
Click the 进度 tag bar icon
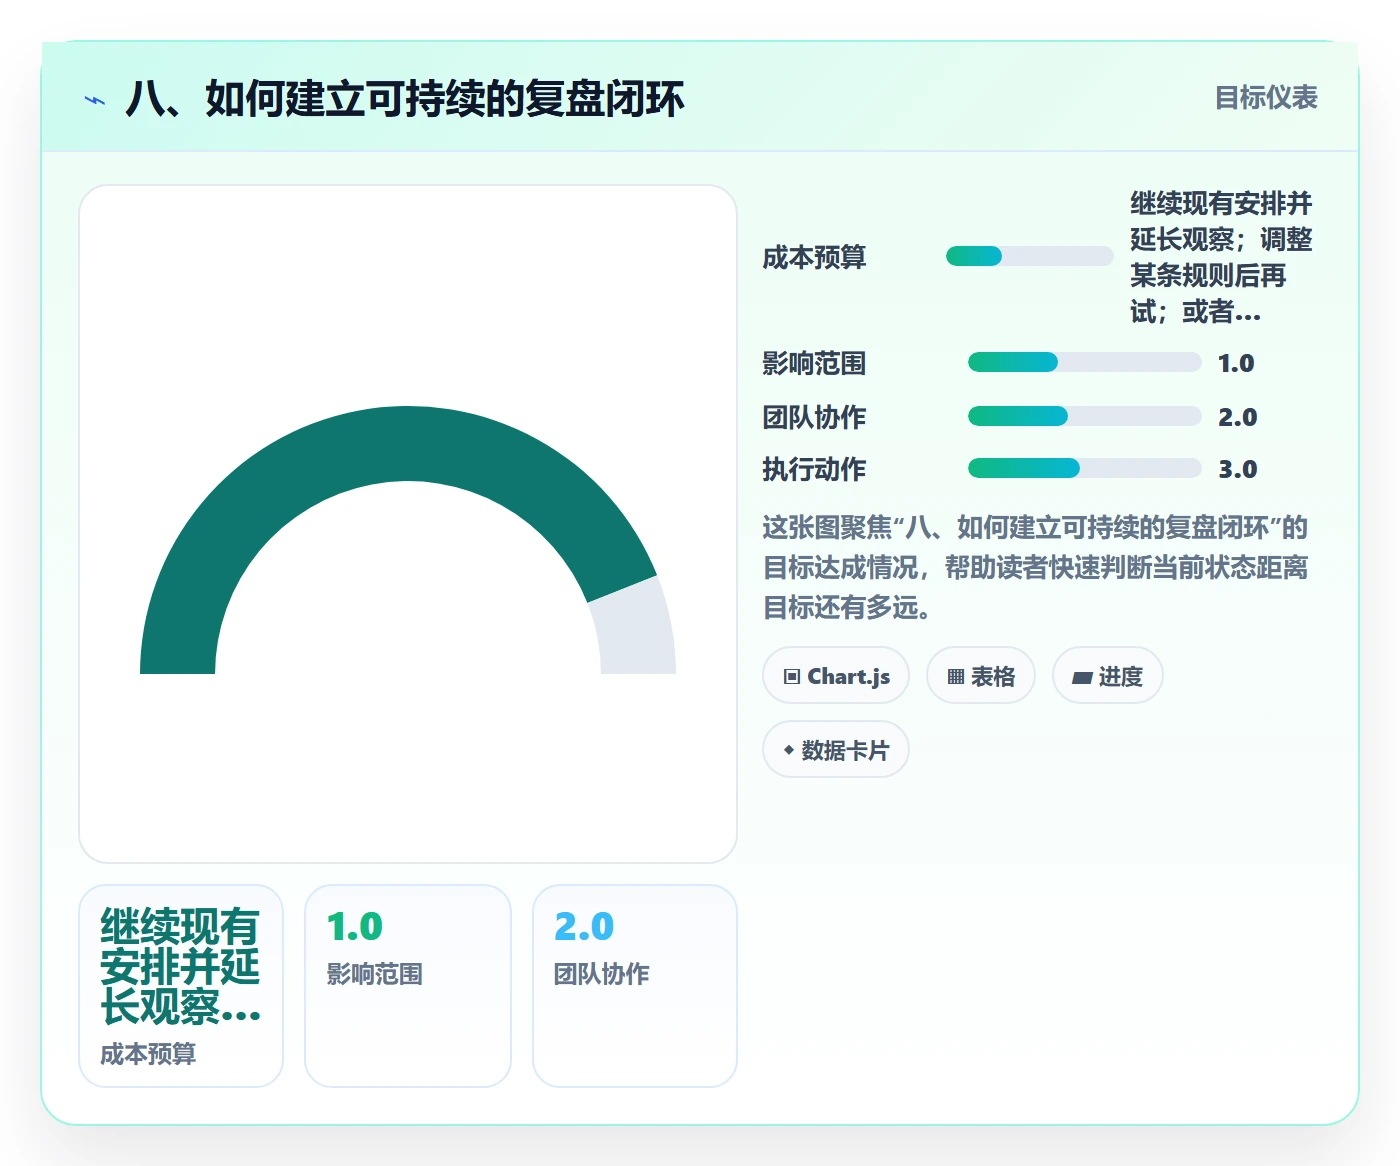pos(1082,678)
